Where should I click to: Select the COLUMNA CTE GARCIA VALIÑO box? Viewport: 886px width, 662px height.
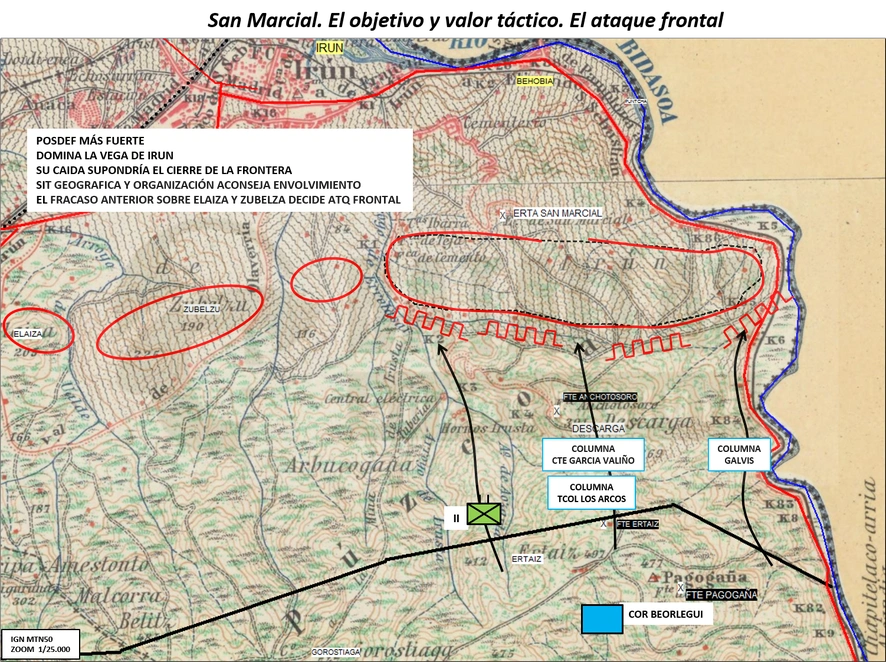593,454
